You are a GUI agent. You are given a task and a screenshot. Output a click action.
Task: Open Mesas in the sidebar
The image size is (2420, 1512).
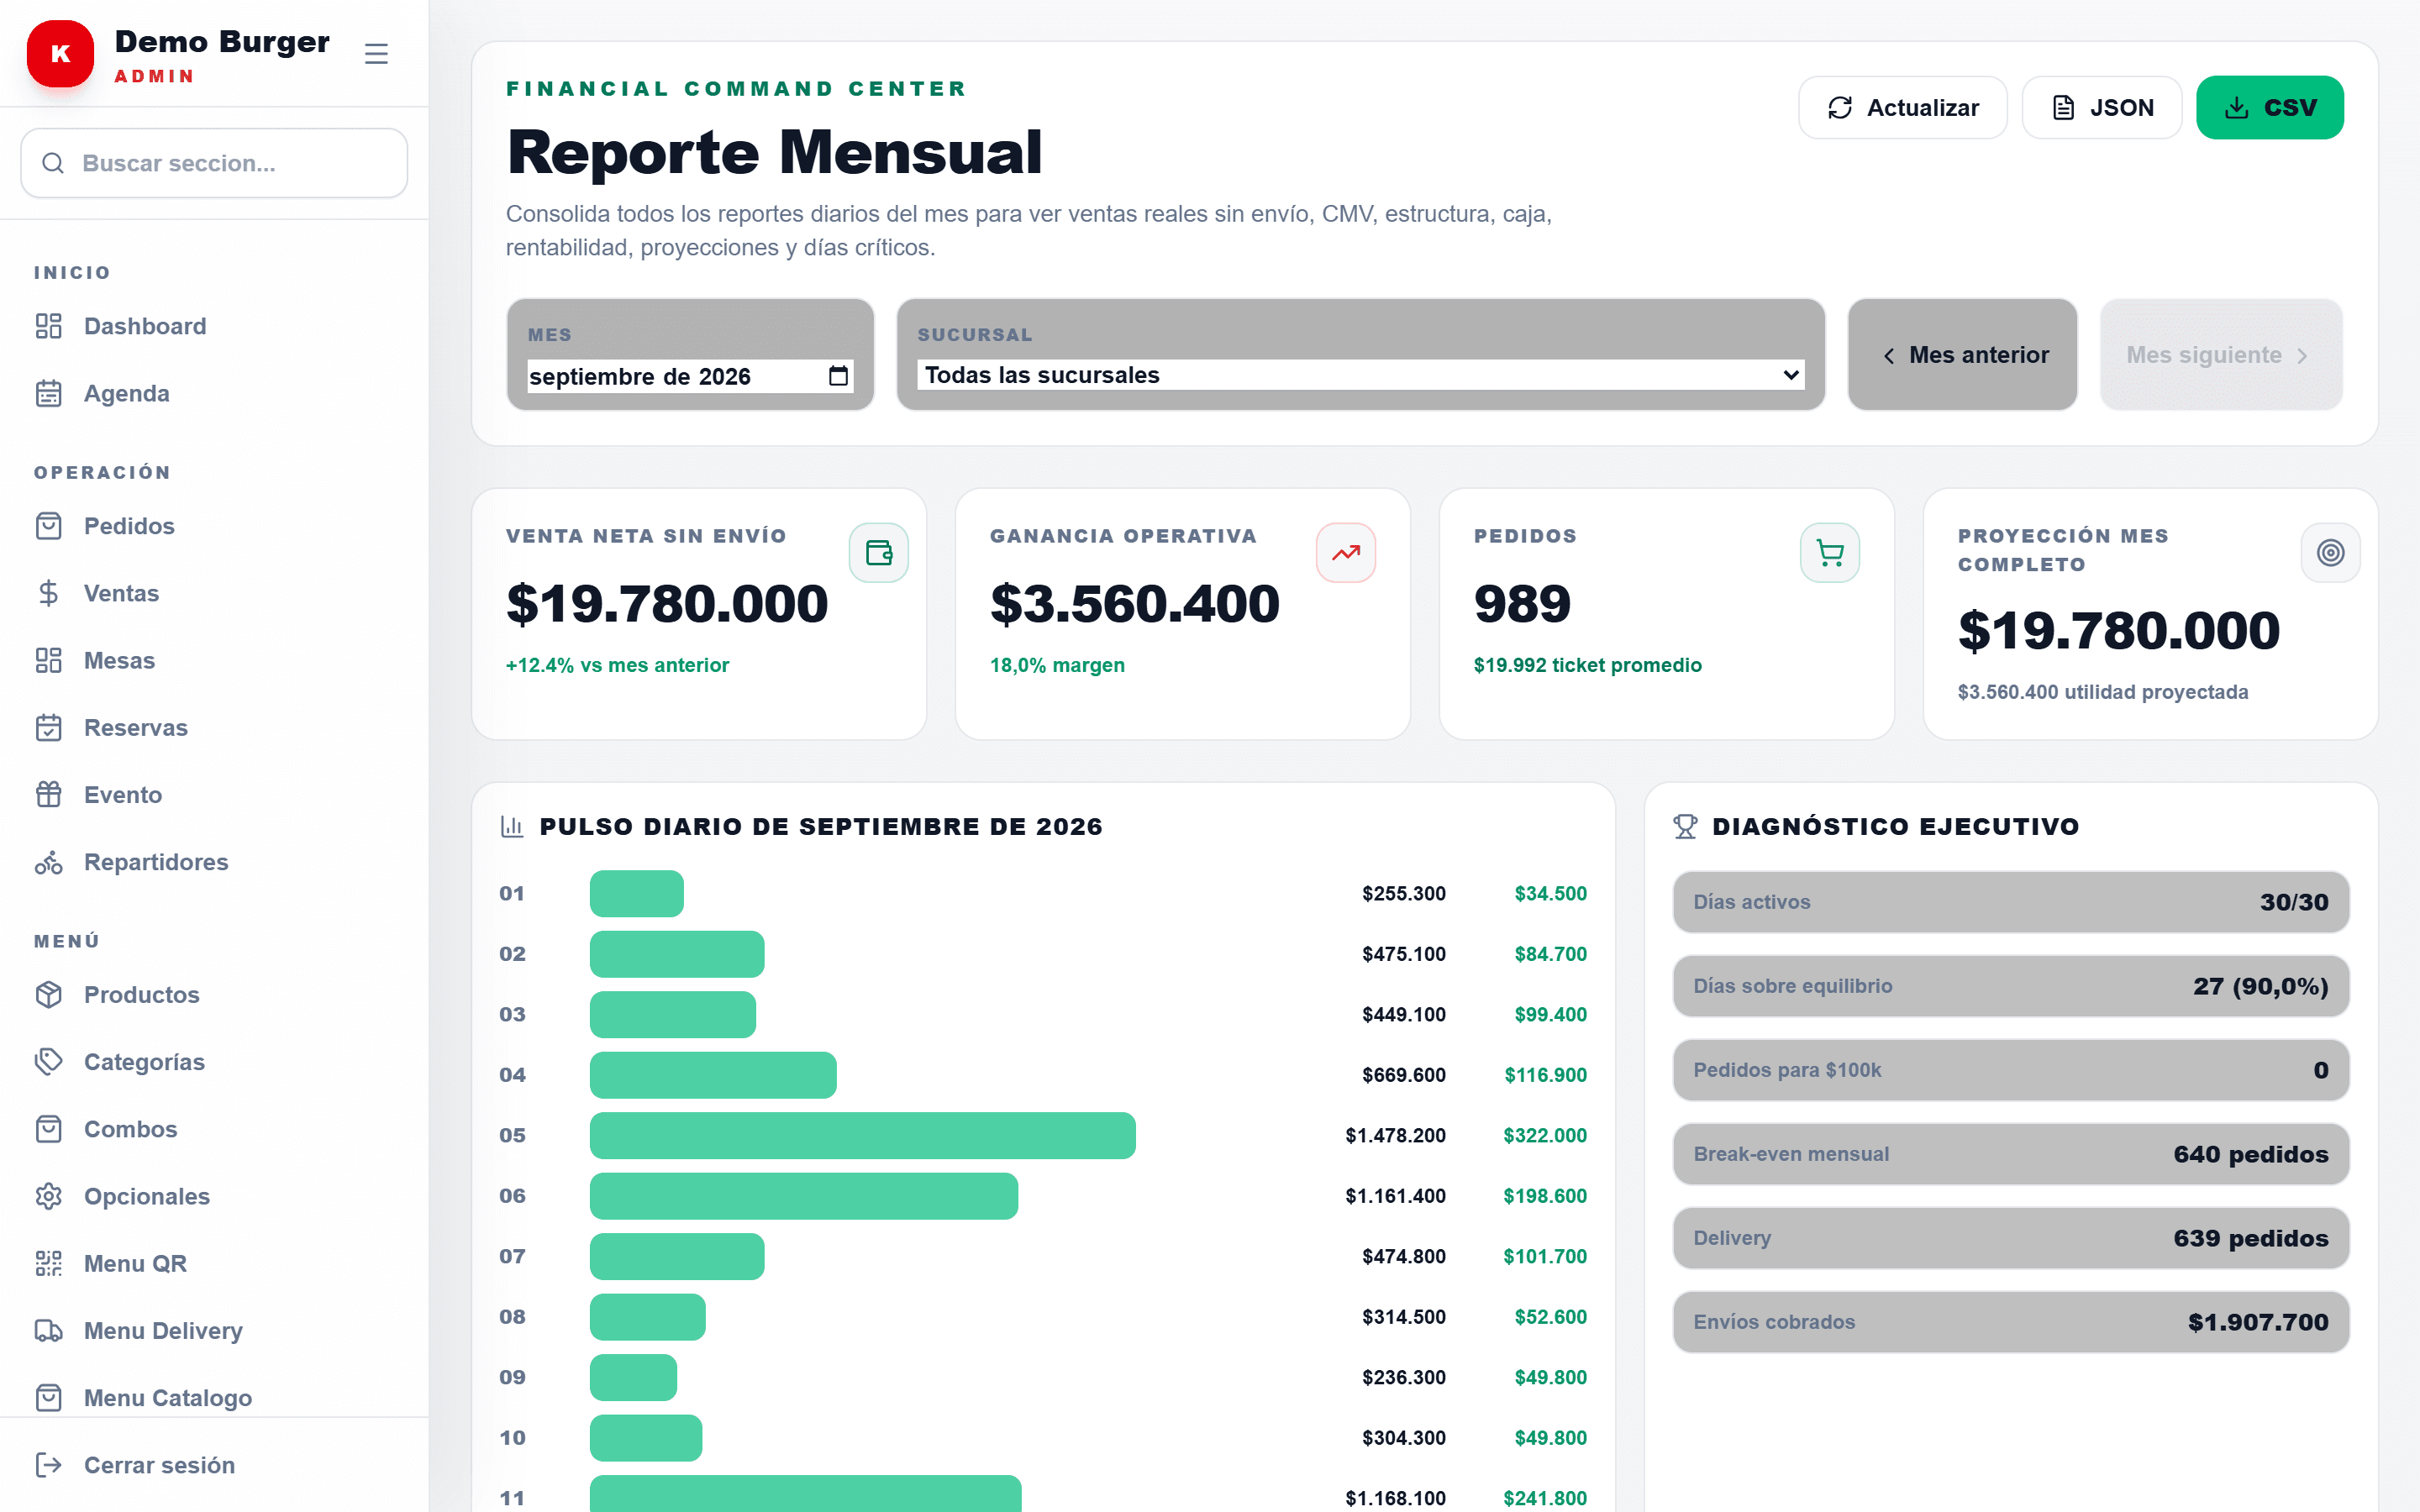coord(214,660)
